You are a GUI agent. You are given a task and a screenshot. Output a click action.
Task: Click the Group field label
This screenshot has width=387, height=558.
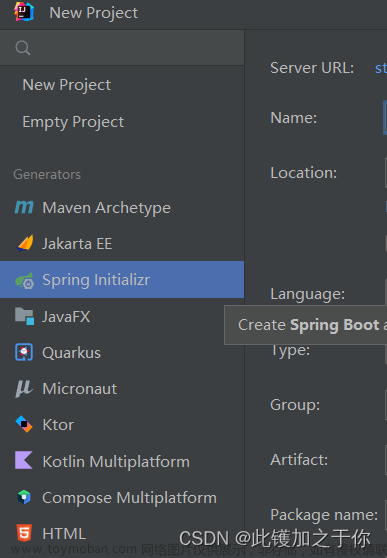pos(295,405)
